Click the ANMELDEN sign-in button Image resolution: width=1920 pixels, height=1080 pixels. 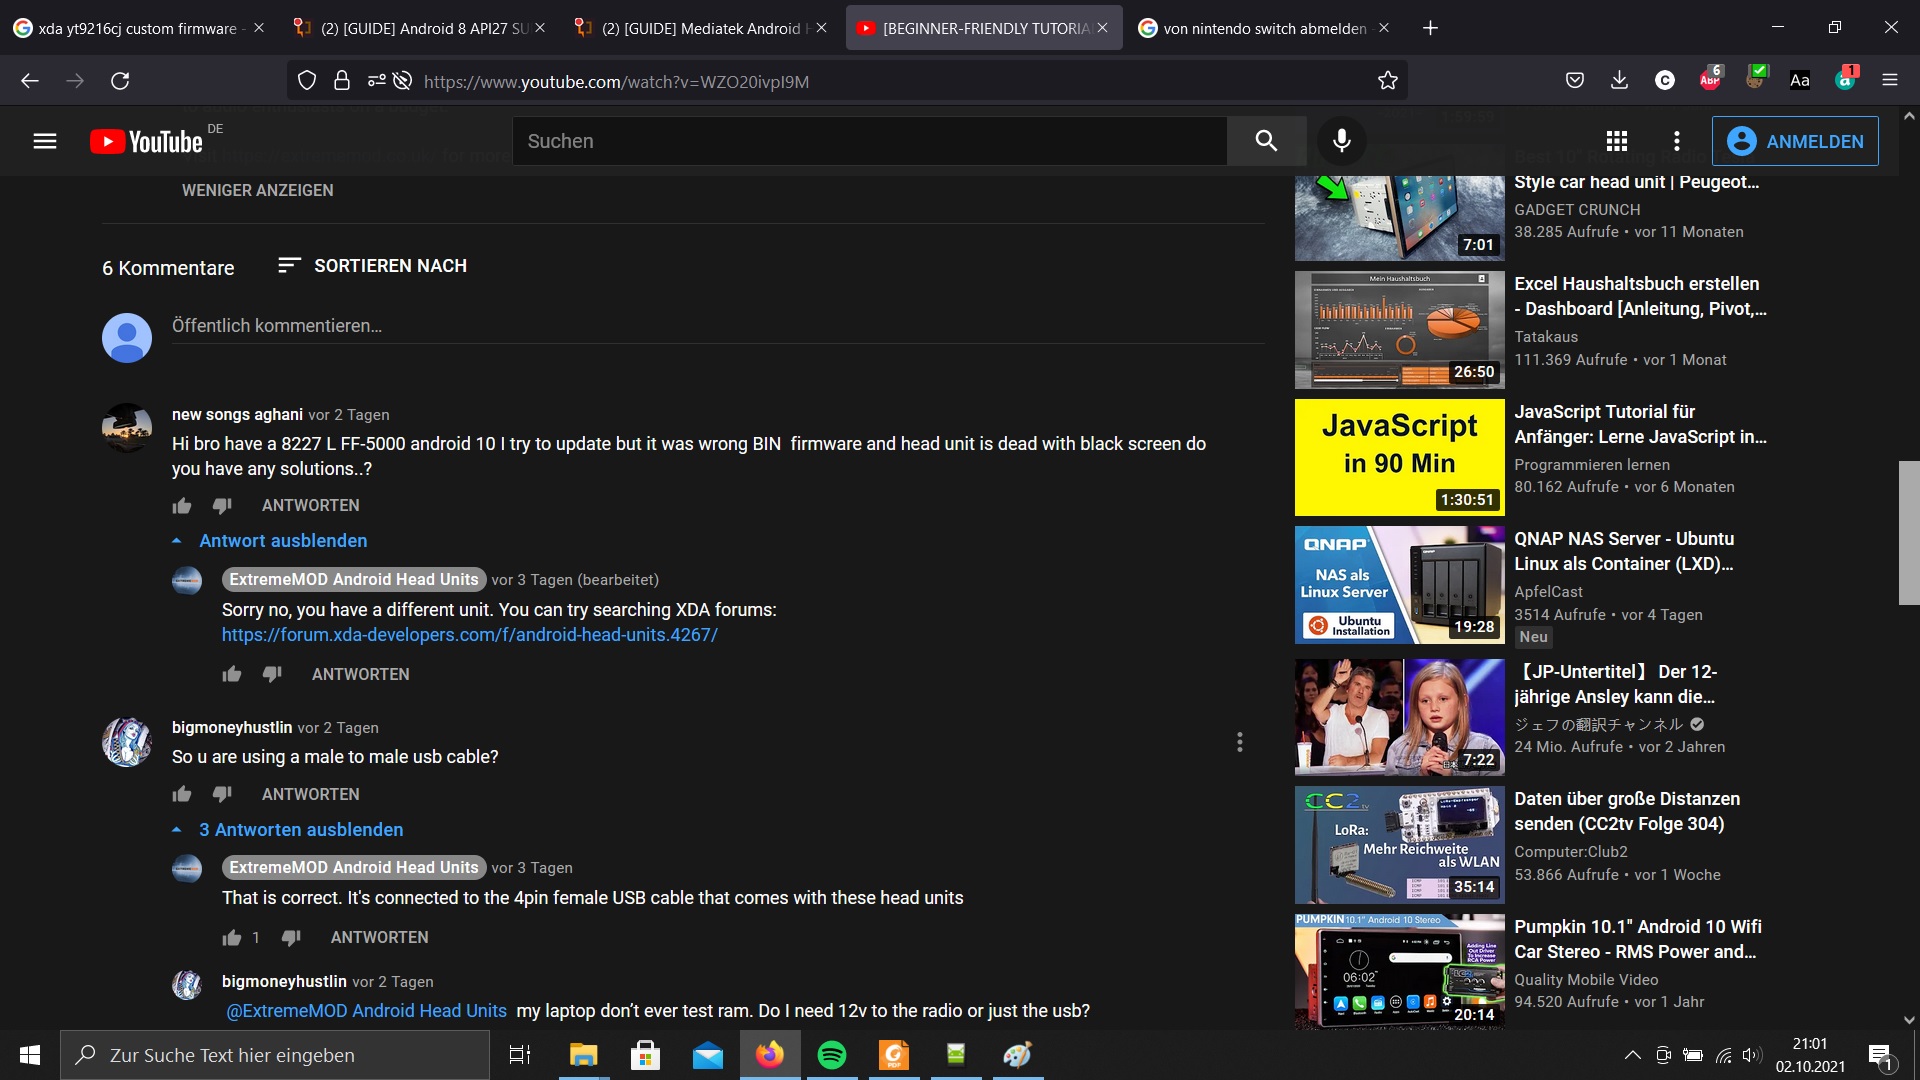click(1795, 141)
